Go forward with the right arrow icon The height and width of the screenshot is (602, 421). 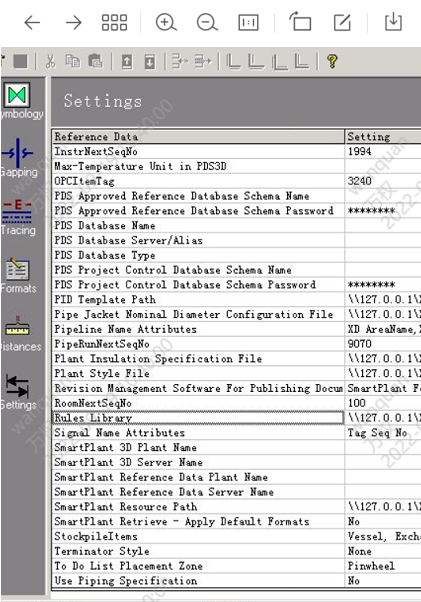(x=73, y=23)
